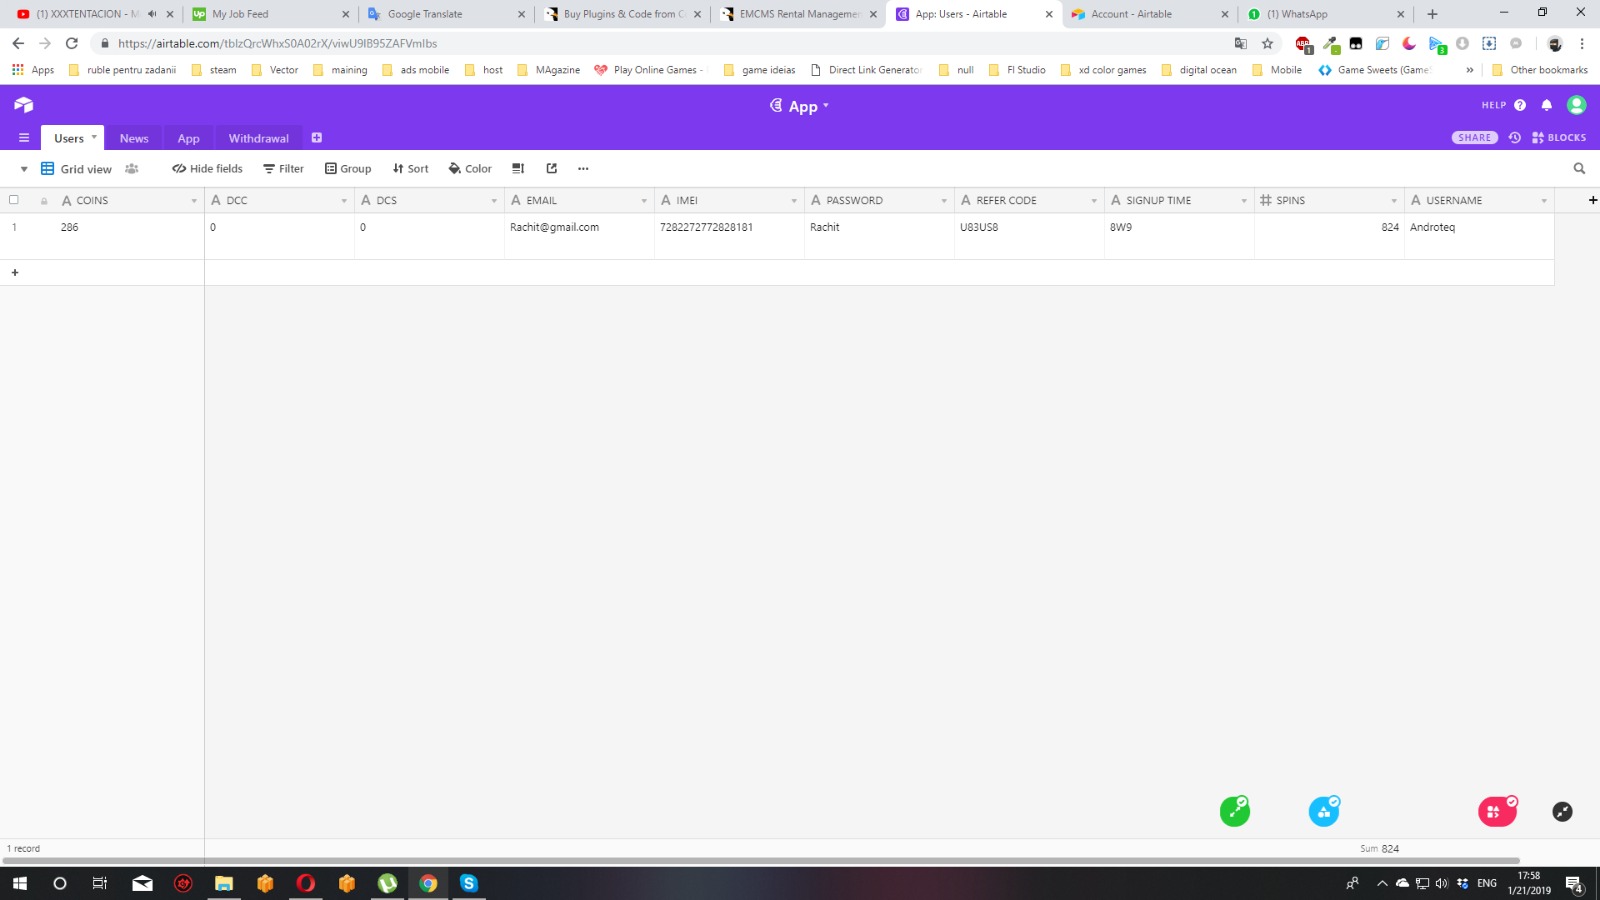Image resolution: width=1600 pixels, height=900 pixels.
Task: Show hidden system tray icons
Action: click(x=1382, y=883)
